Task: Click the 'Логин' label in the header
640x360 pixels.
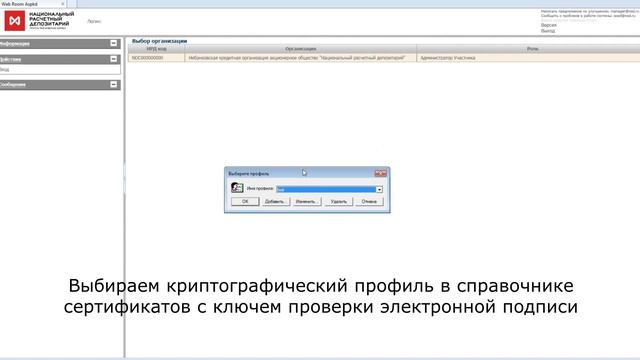Action: click(94, 21)
